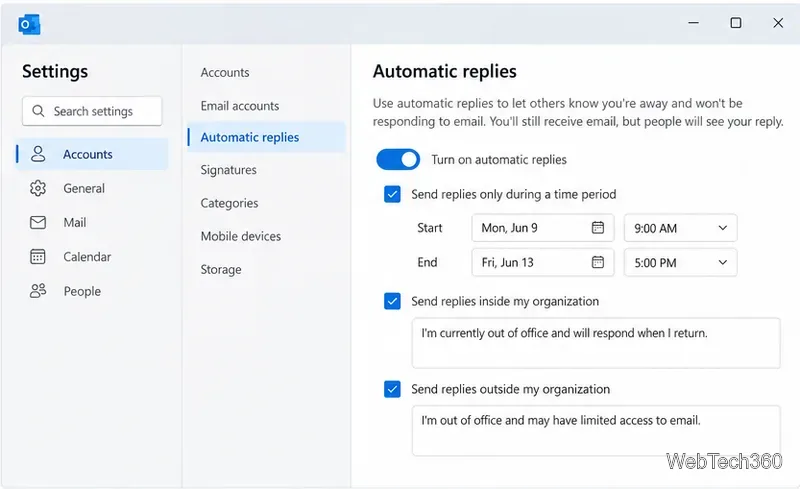
Task: Click the inside organization reply message box
Action: coord(596,343)
